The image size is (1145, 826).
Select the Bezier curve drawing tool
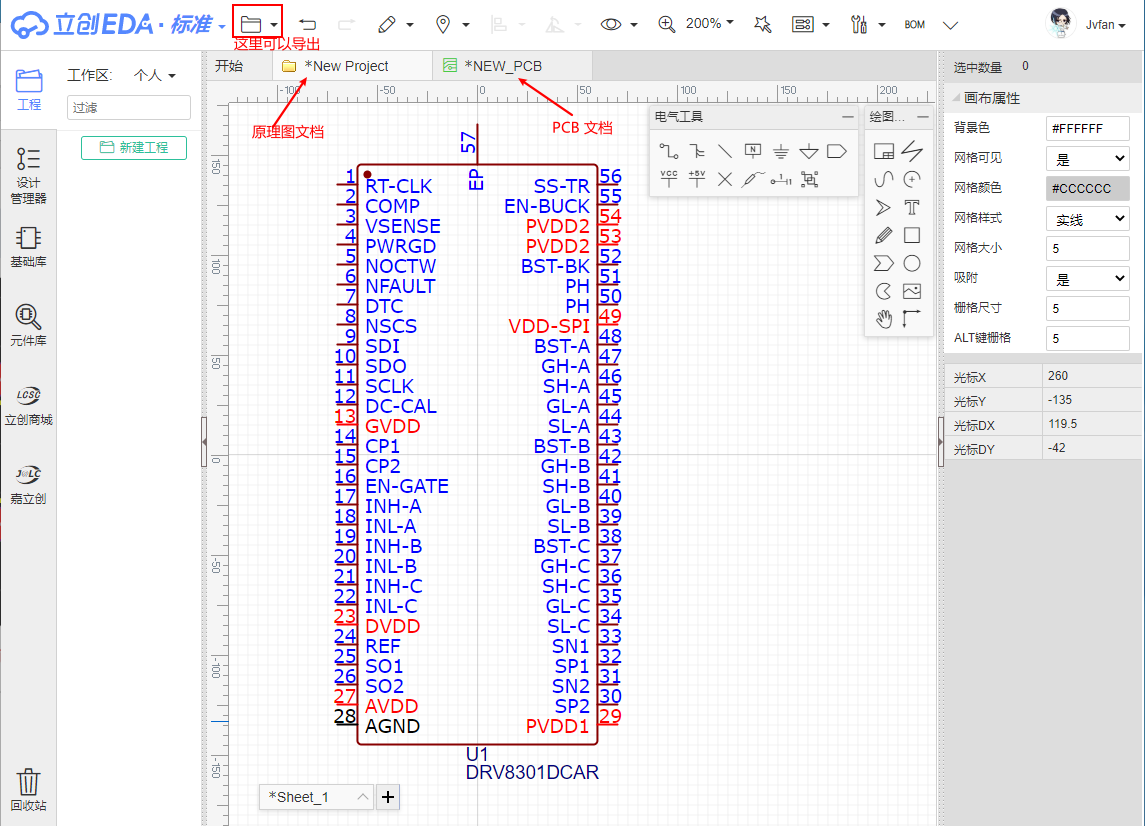(884, 180)
